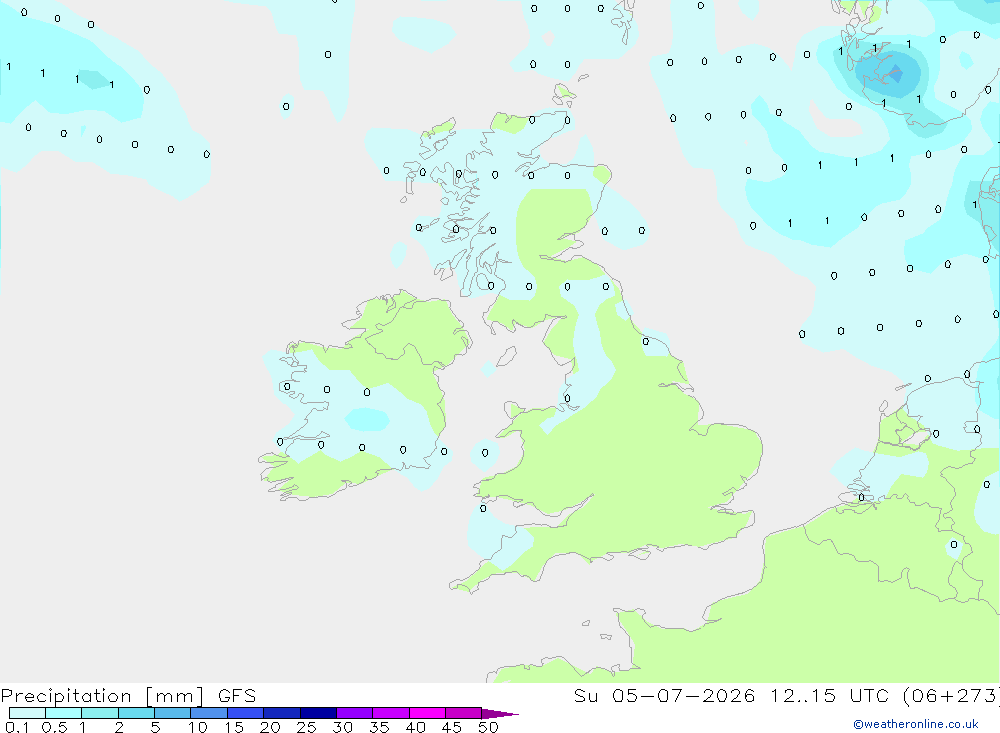Click the '30' legend scale label

pos(342,727)
